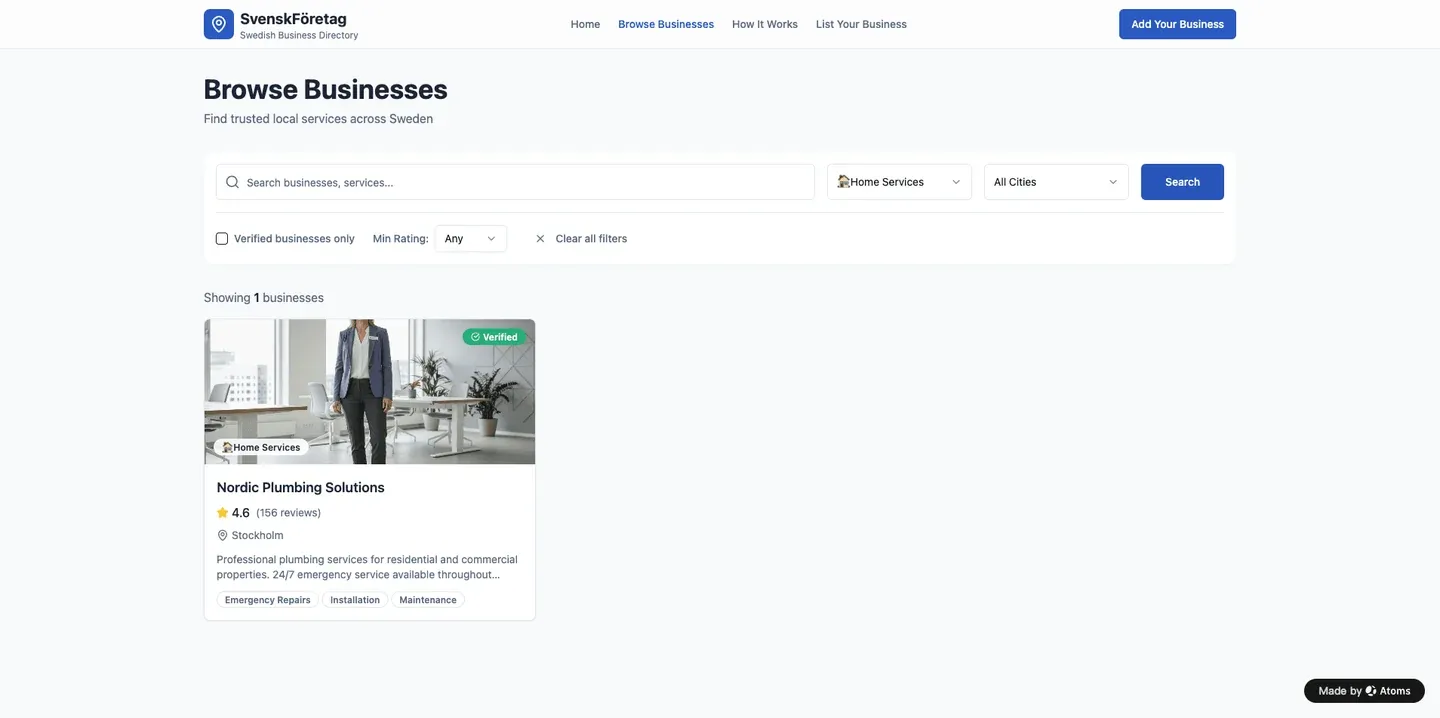This screenshot has width=1440, height=718.
Task: Click the "Professional plumbing services" description
Action: click(x=367, y=567)
